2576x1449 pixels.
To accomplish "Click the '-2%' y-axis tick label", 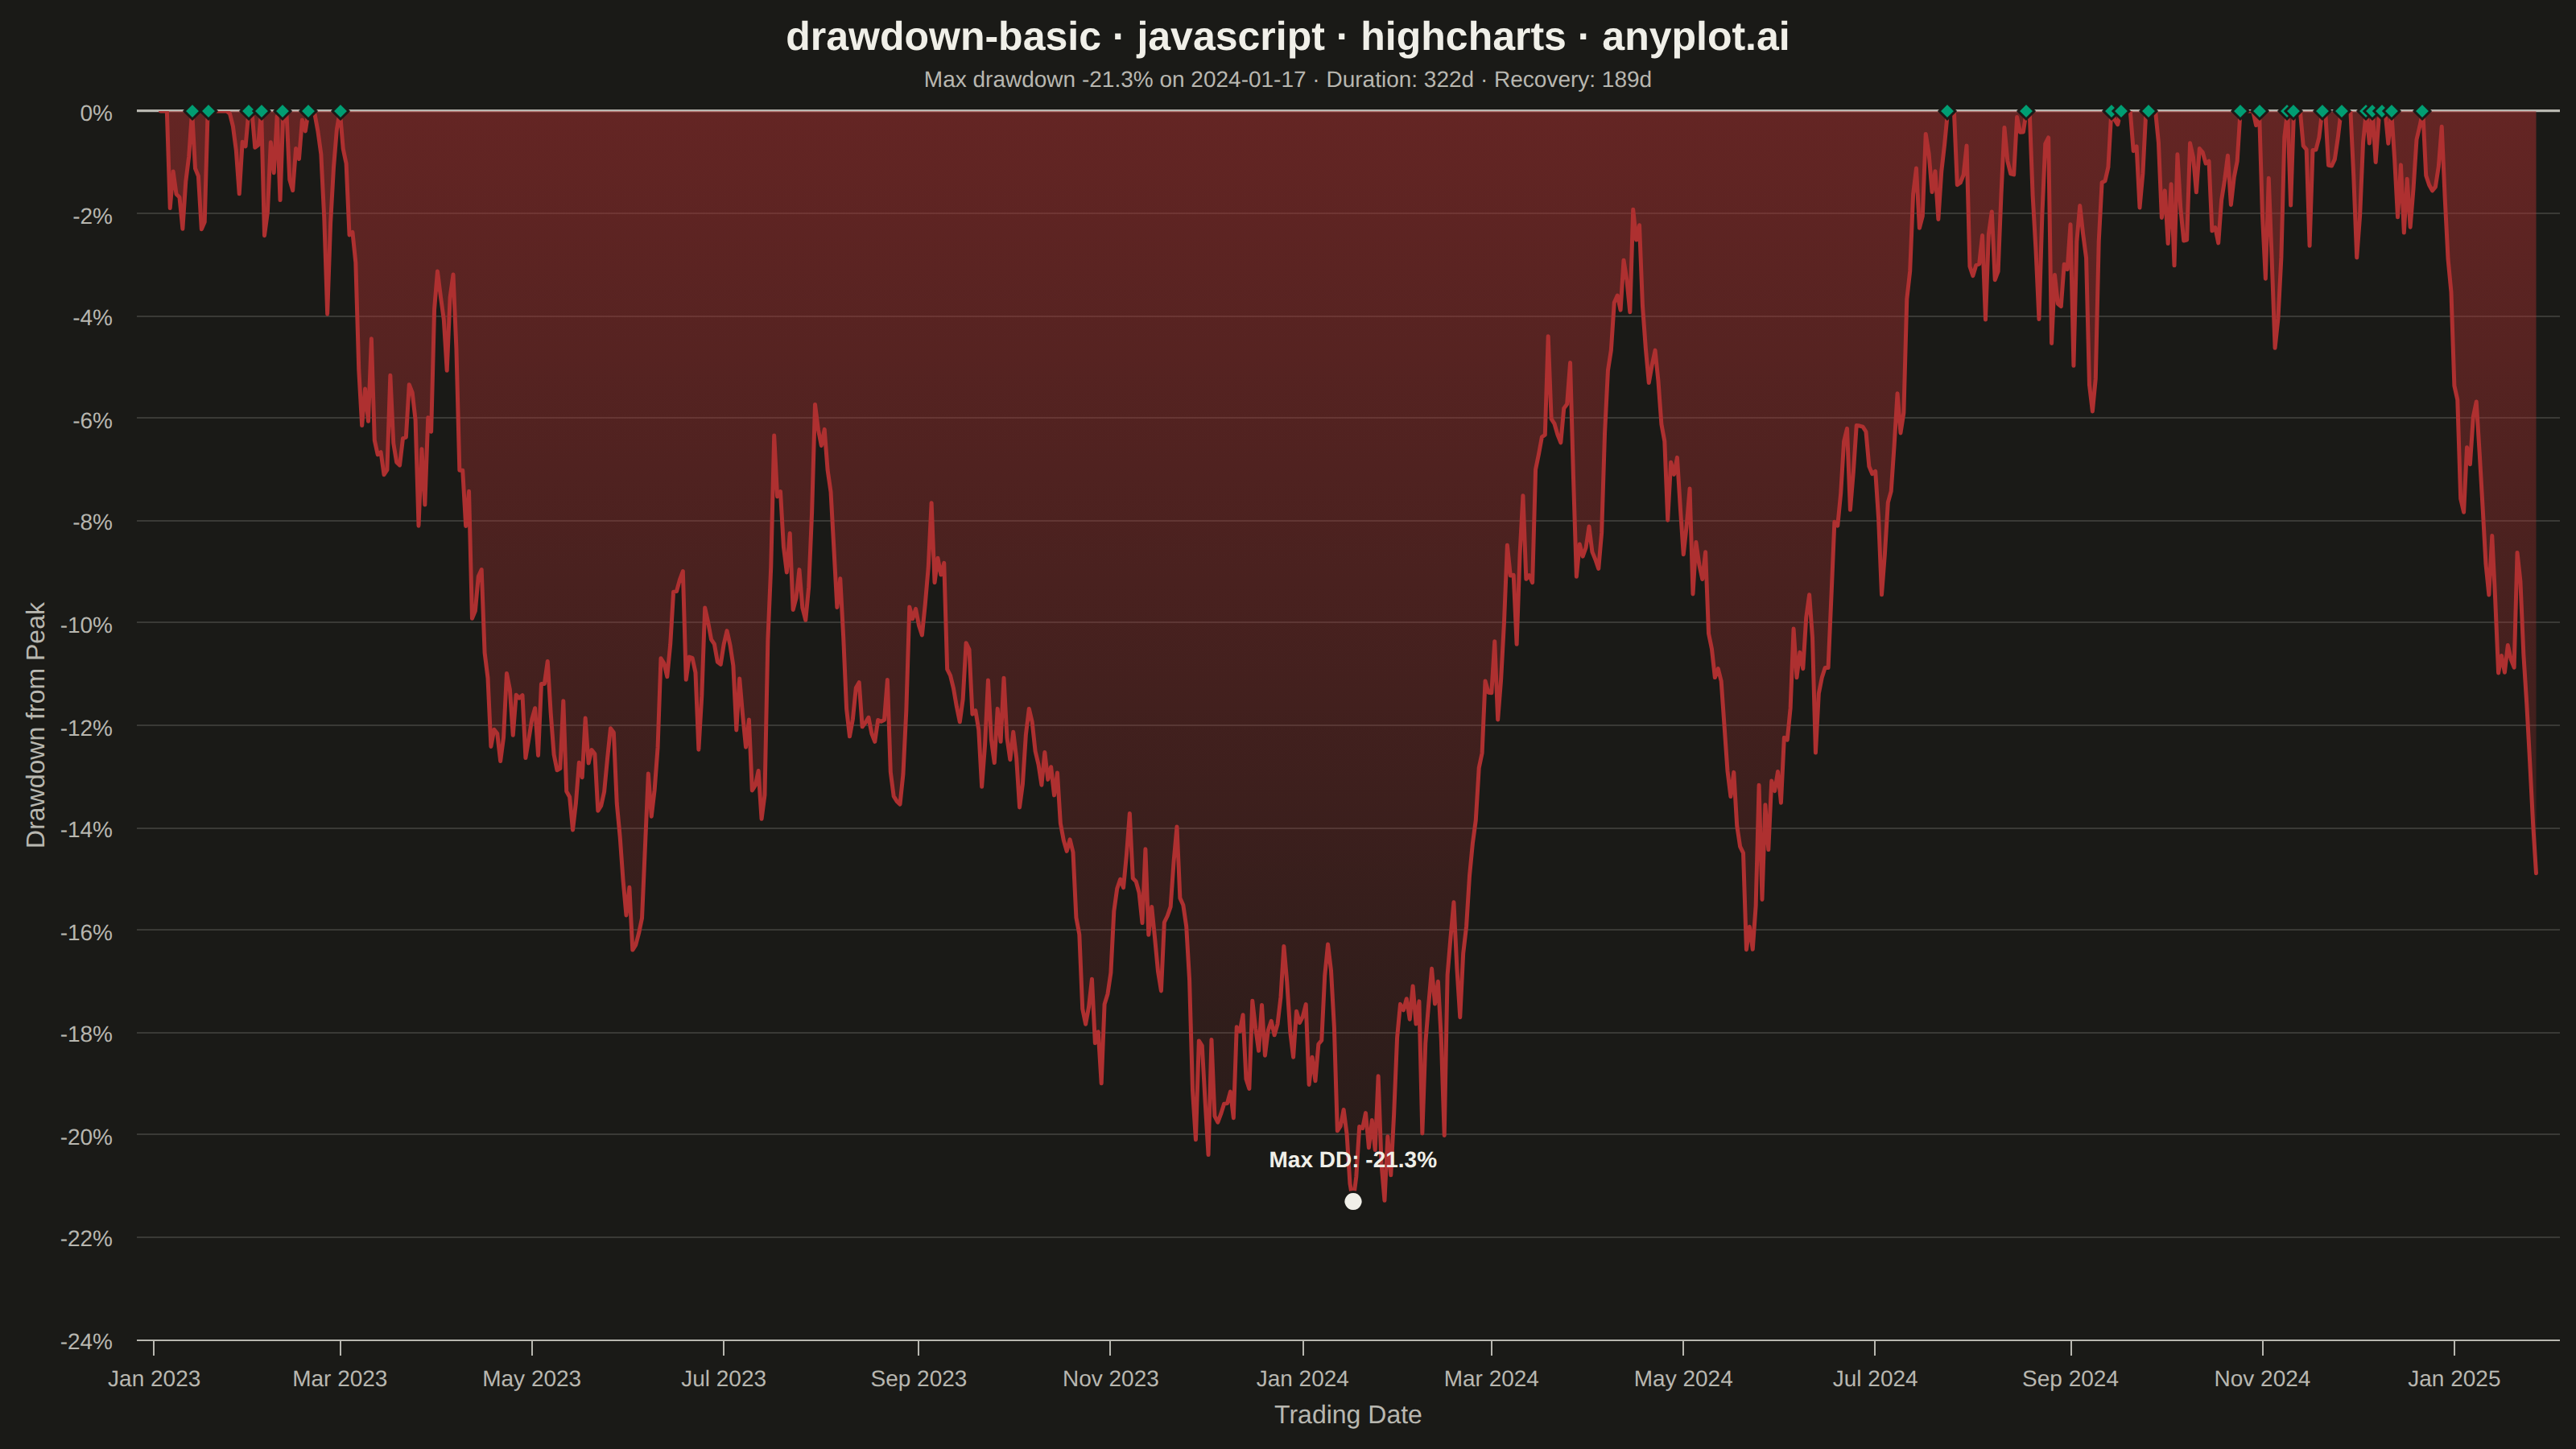I will click(92, 216).
